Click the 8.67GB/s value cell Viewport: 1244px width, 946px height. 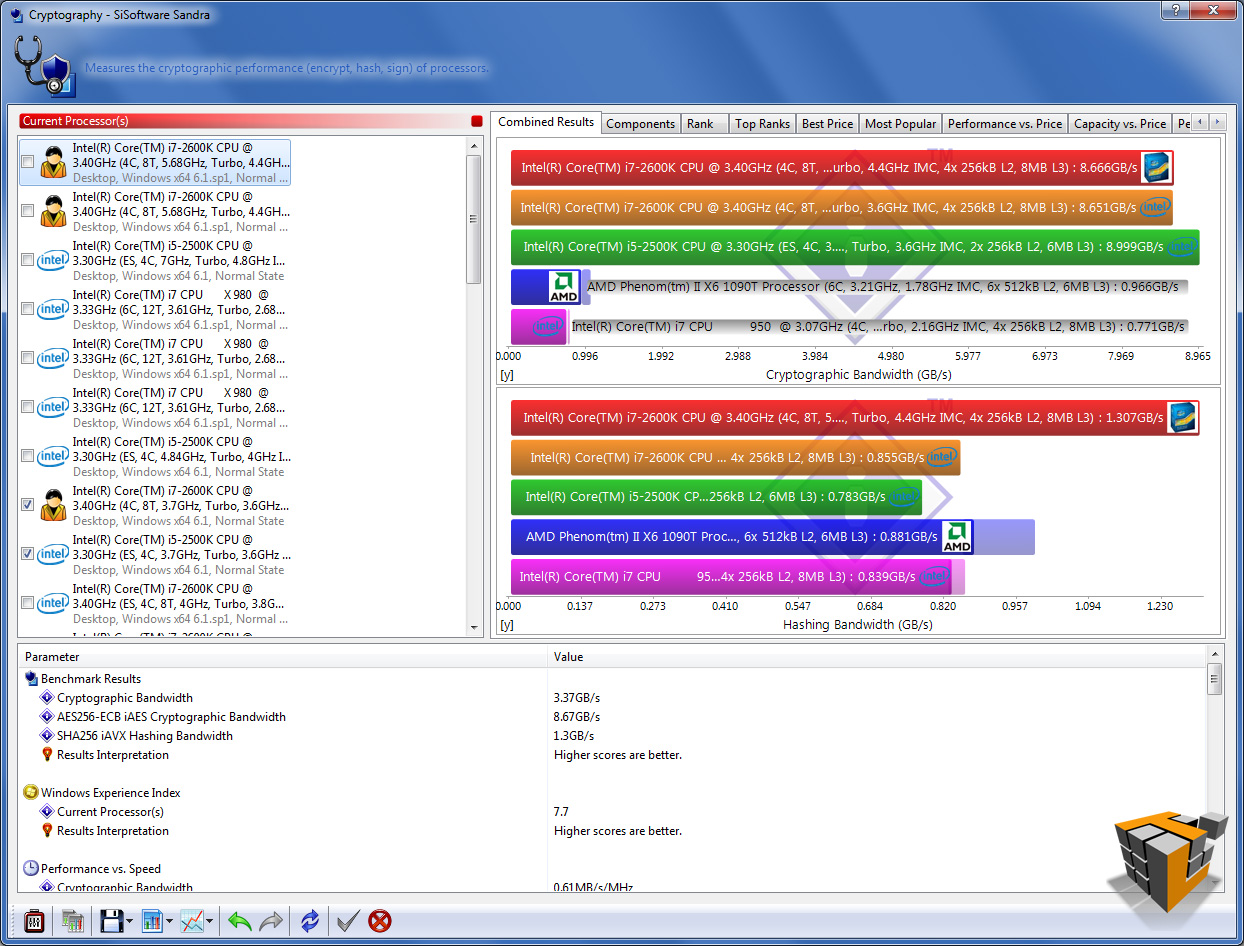pos(577,717)
